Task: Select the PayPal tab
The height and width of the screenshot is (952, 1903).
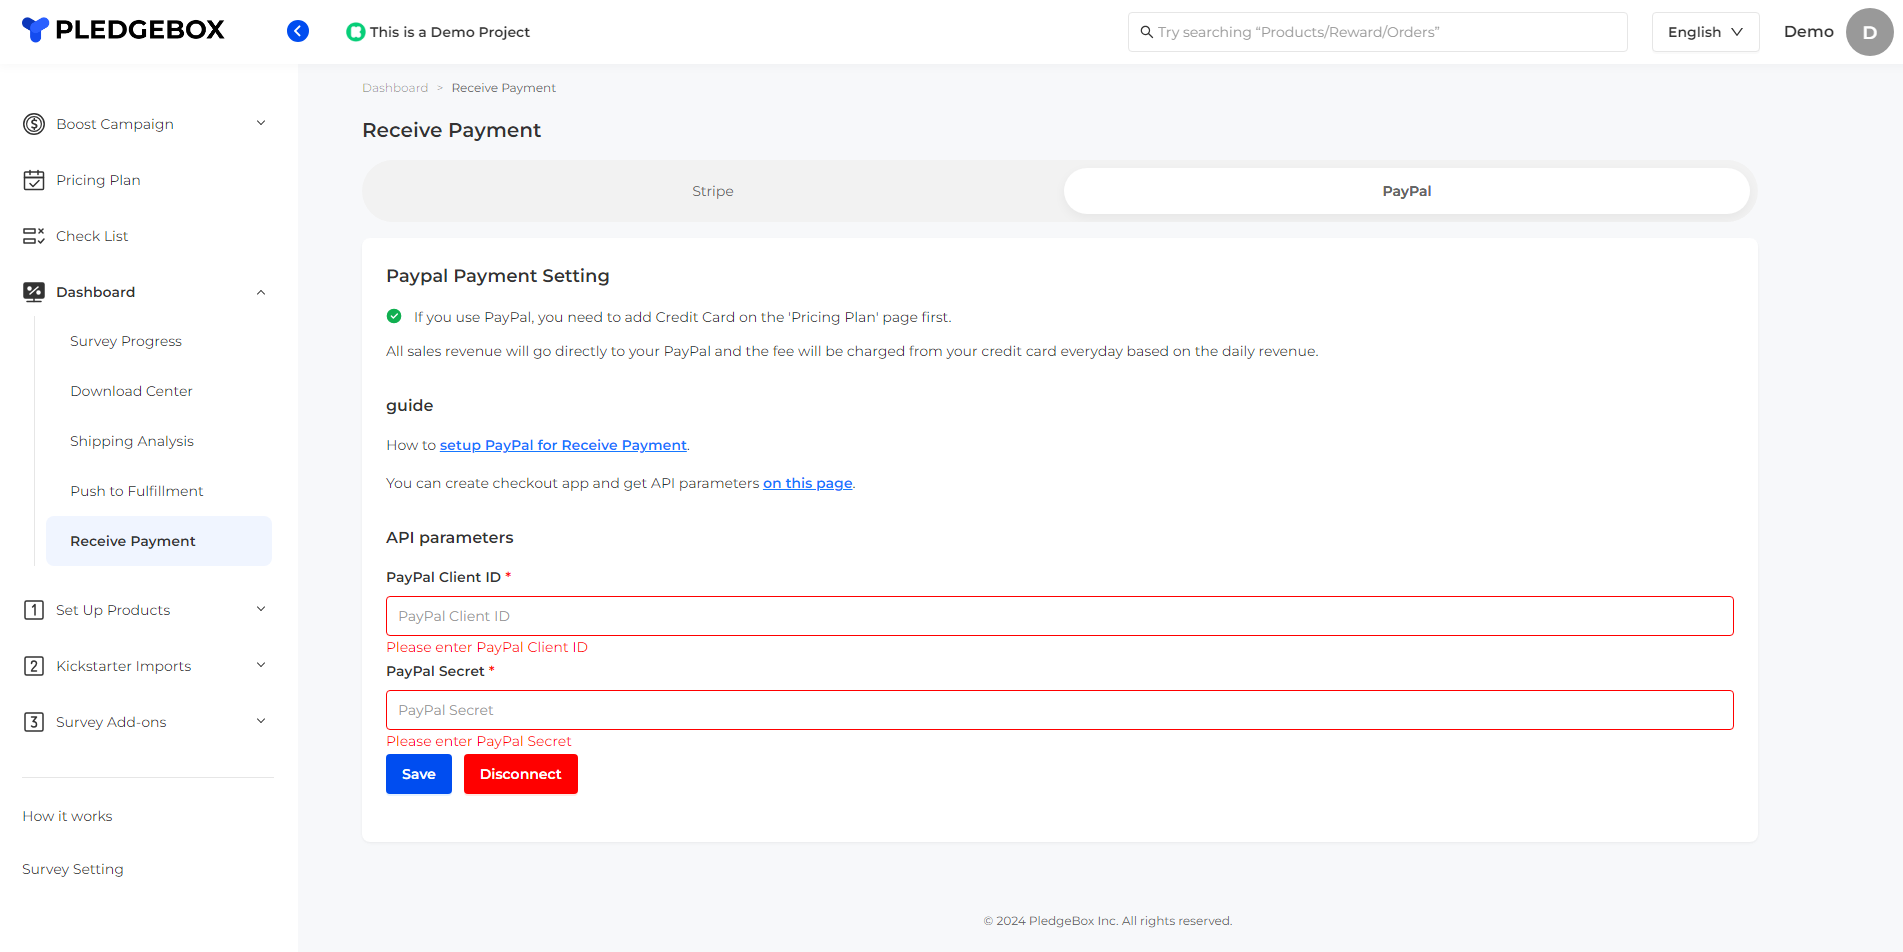Action: tap(1407, 191)
